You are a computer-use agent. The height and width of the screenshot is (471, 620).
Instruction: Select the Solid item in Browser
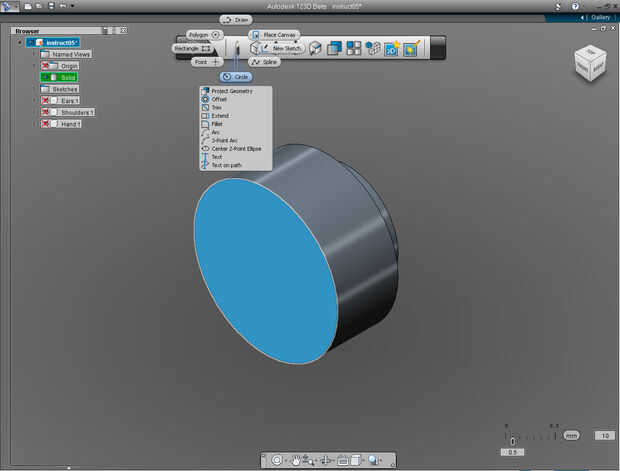pos(59,77)
